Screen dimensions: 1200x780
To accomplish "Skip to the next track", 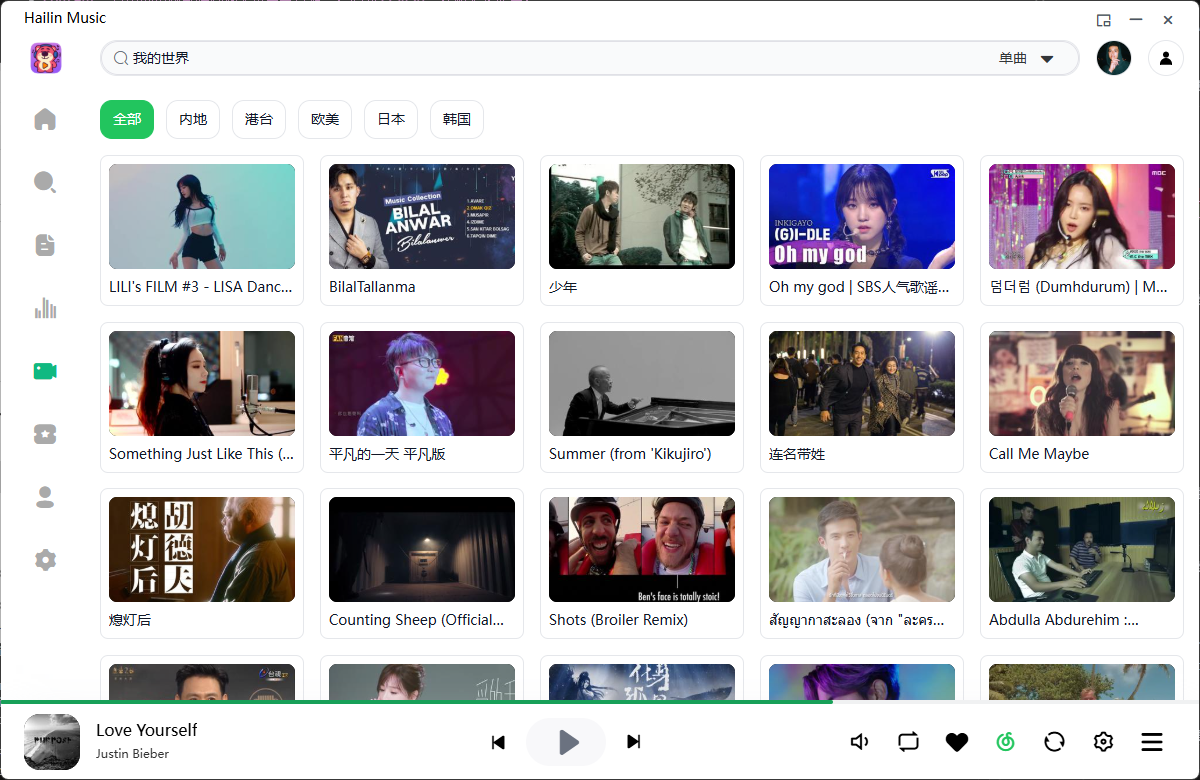I will click(633, 742).
